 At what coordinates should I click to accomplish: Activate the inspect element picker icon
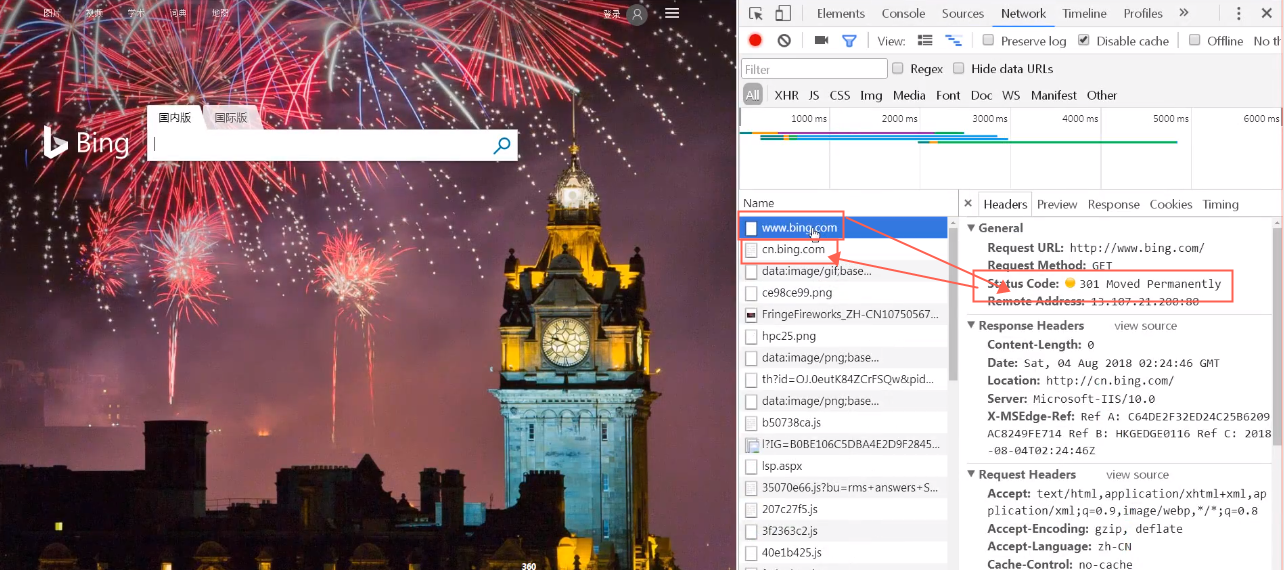coord(756,13)
